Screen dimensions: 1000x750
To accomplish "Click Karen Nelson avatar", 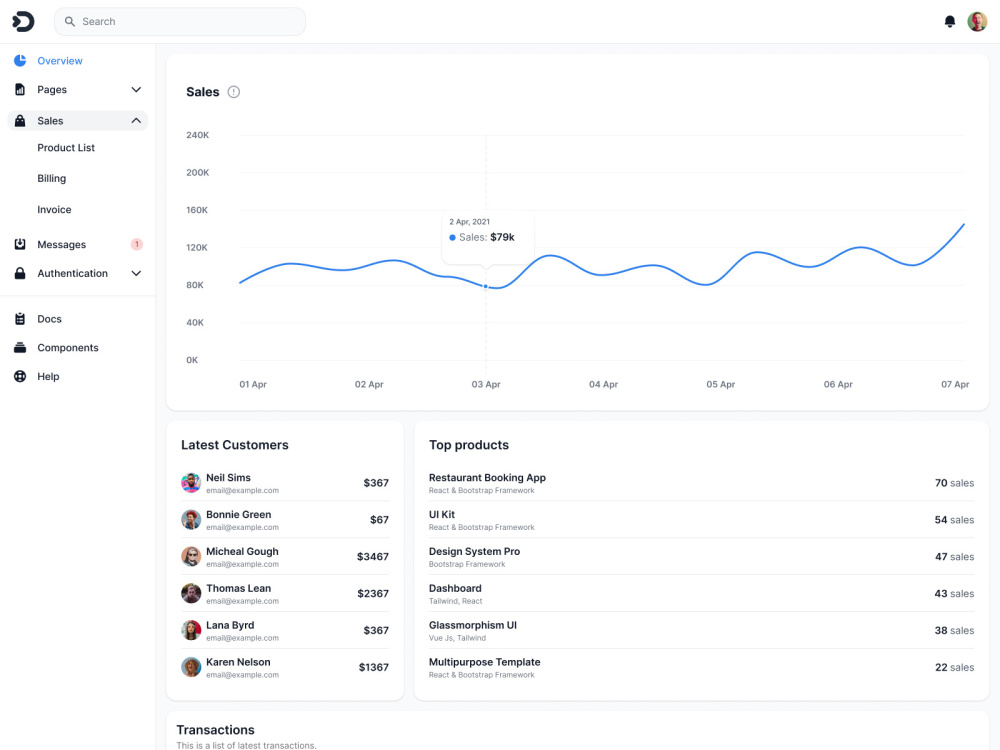I will (x=191, y=667).
